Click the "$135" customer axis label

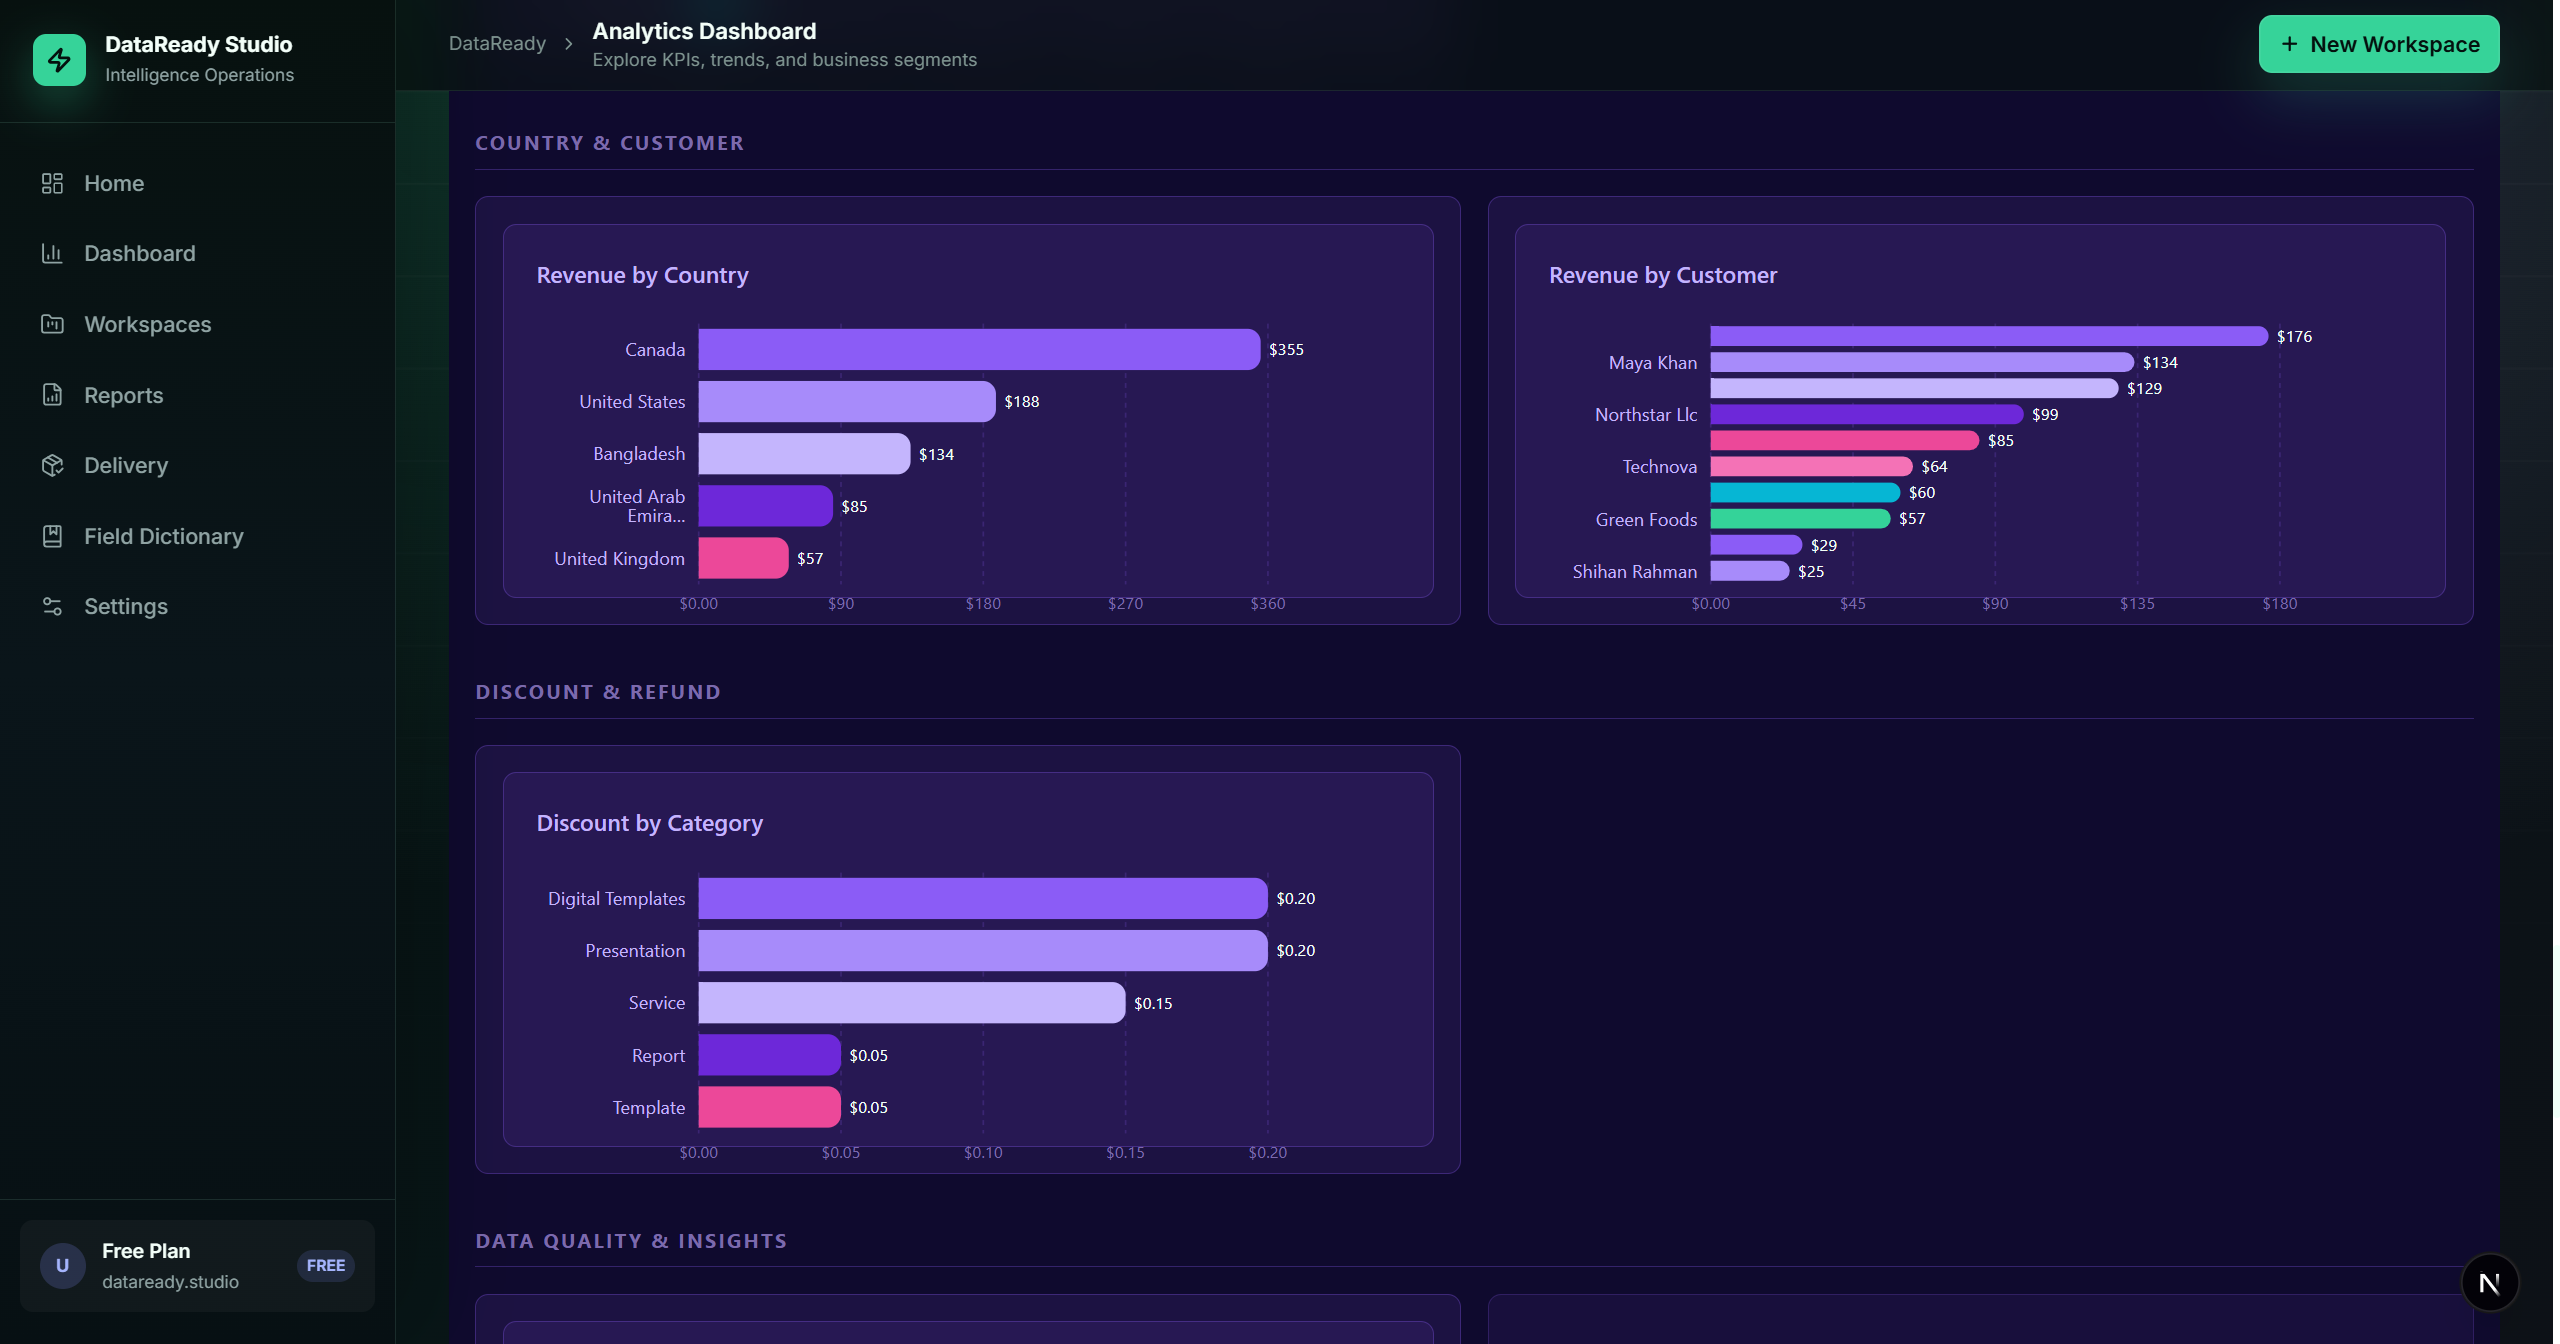pos(2137,604)
